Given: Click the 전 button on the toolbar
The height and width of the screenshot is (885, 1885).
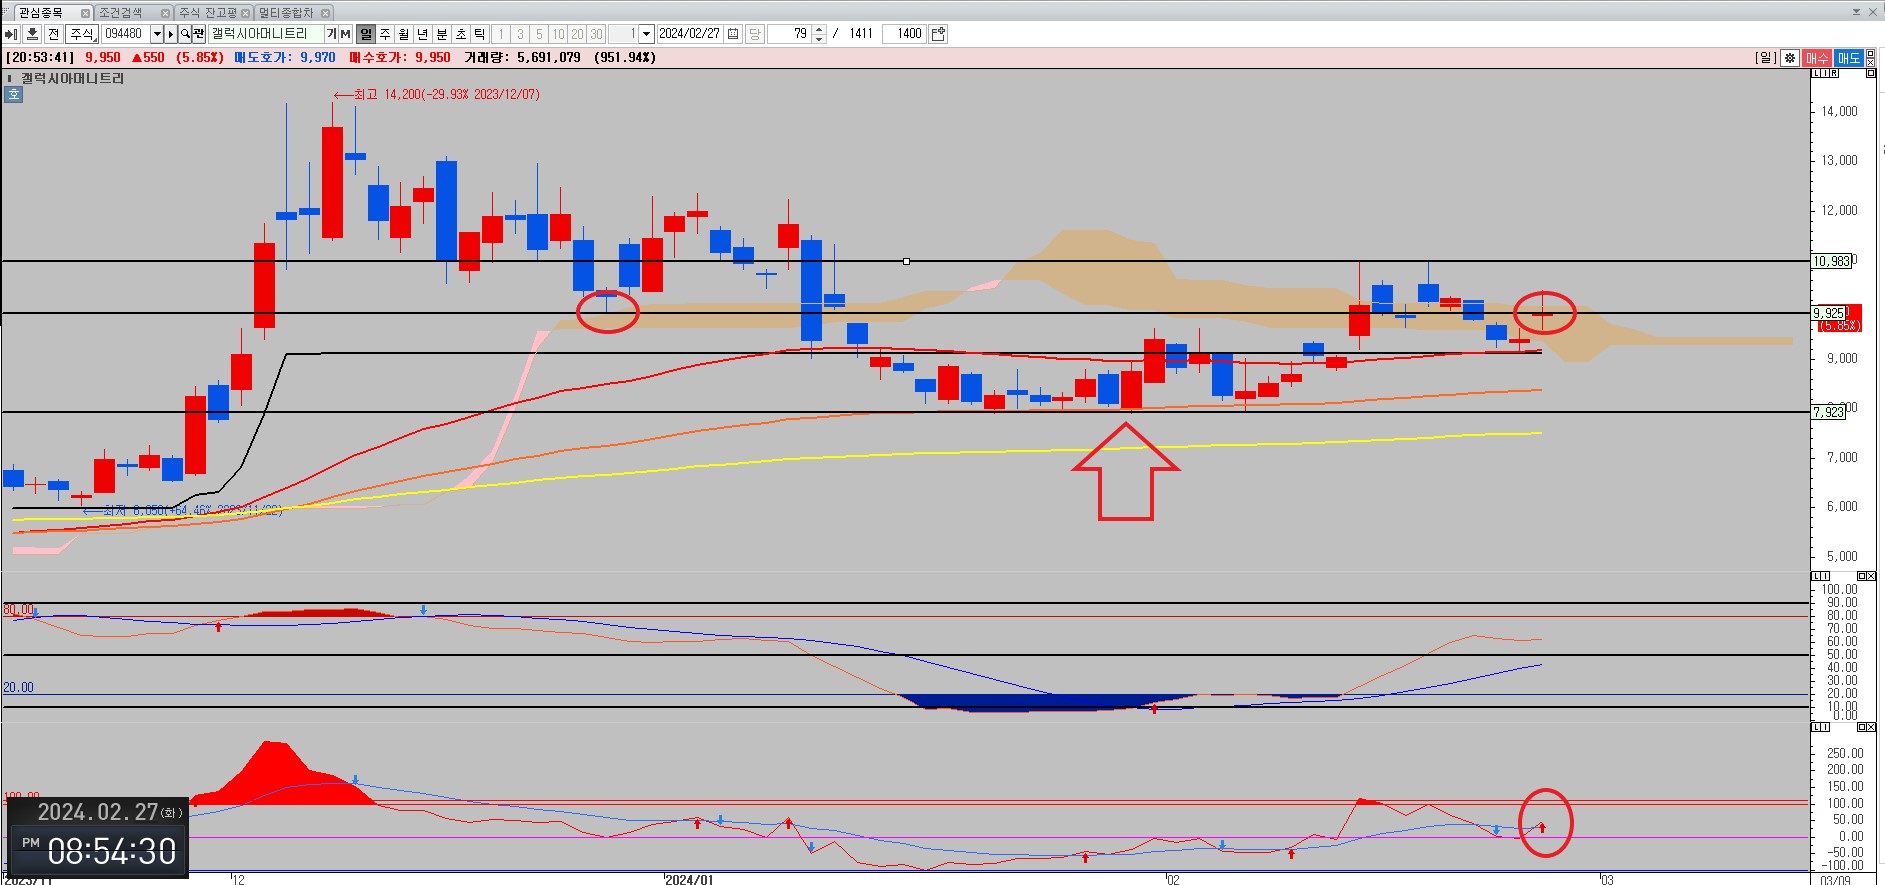Looking at the screenshot, I should coord(53,34).
